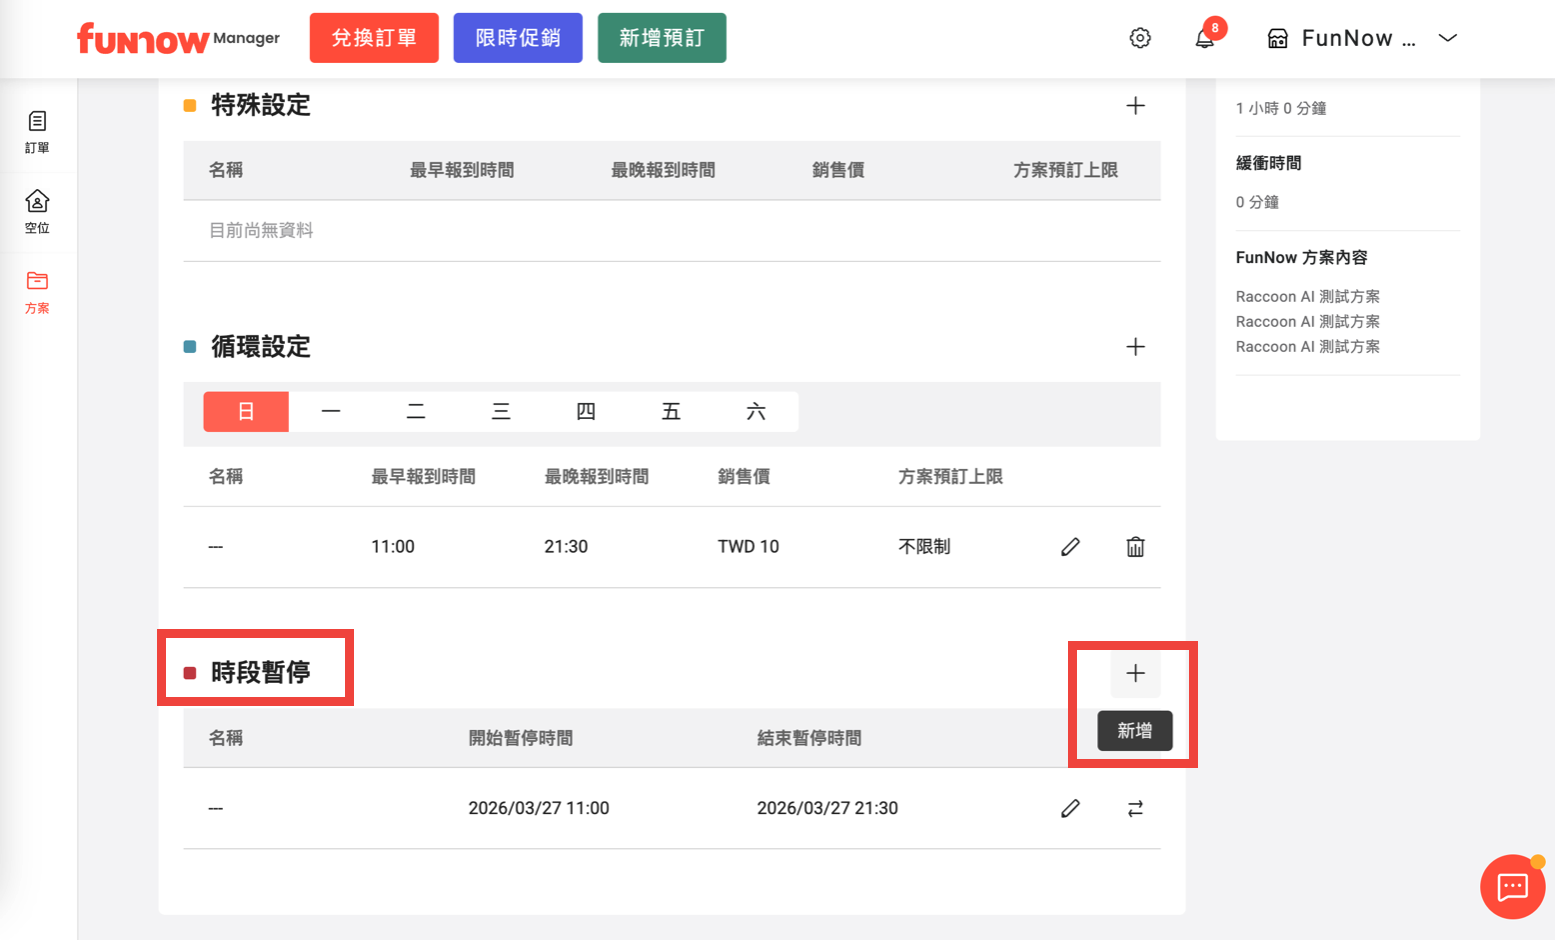
Task: Click the 新增預訂 button
Action: pyautogui.click(x=661, y=38)
